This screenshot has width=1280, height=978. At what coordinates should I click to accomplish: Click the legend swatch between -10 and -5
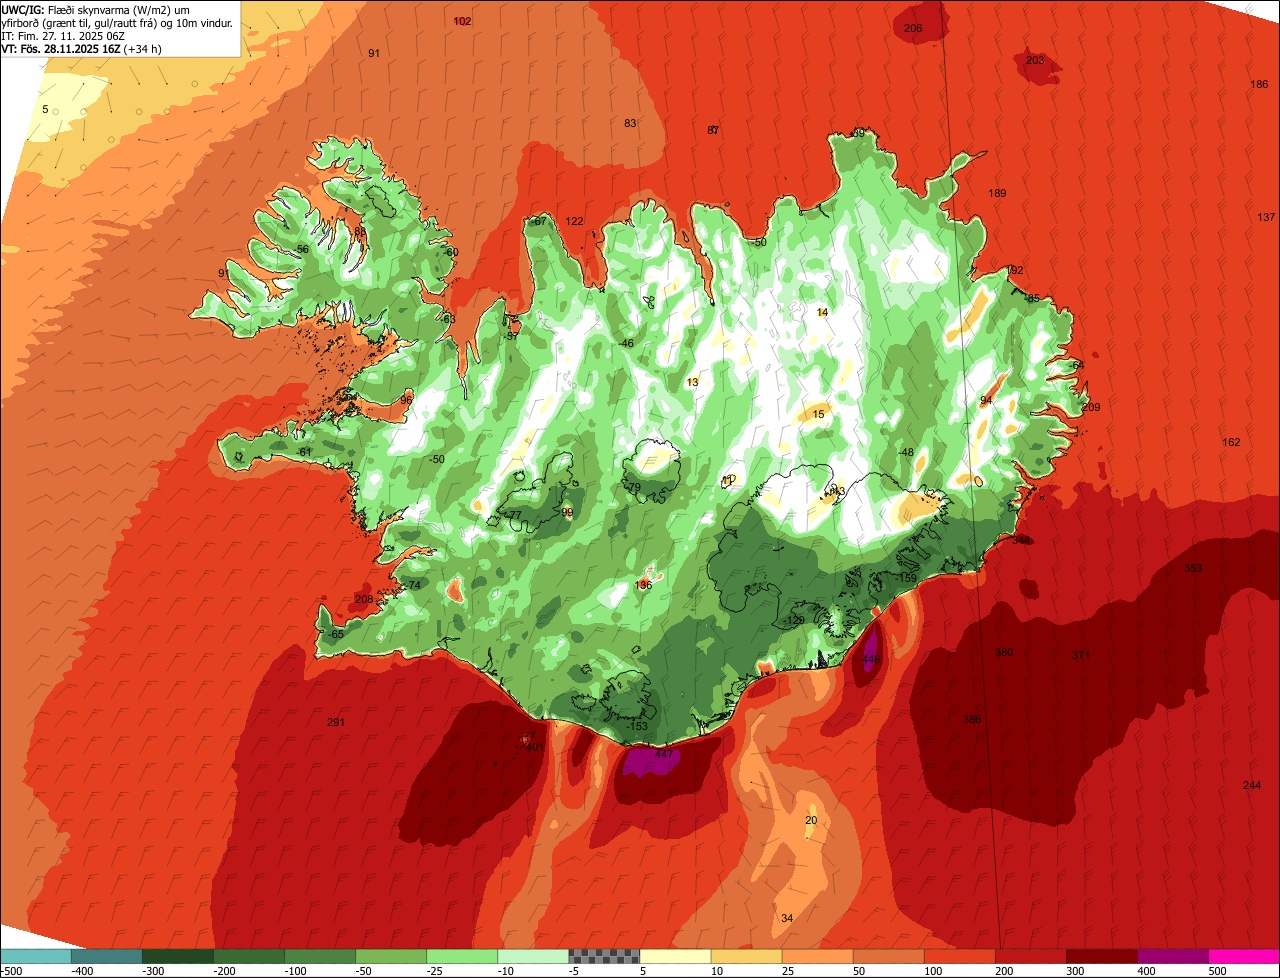click(x=533, y=956)
